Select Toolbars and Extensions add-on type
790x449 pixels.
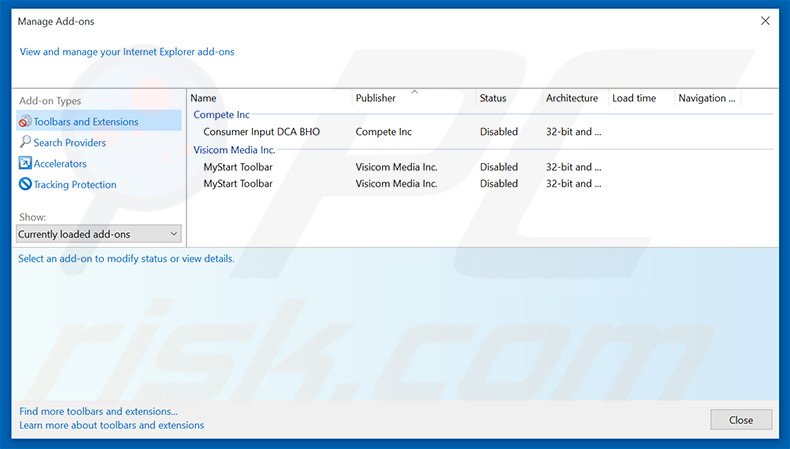pos(99,121)
